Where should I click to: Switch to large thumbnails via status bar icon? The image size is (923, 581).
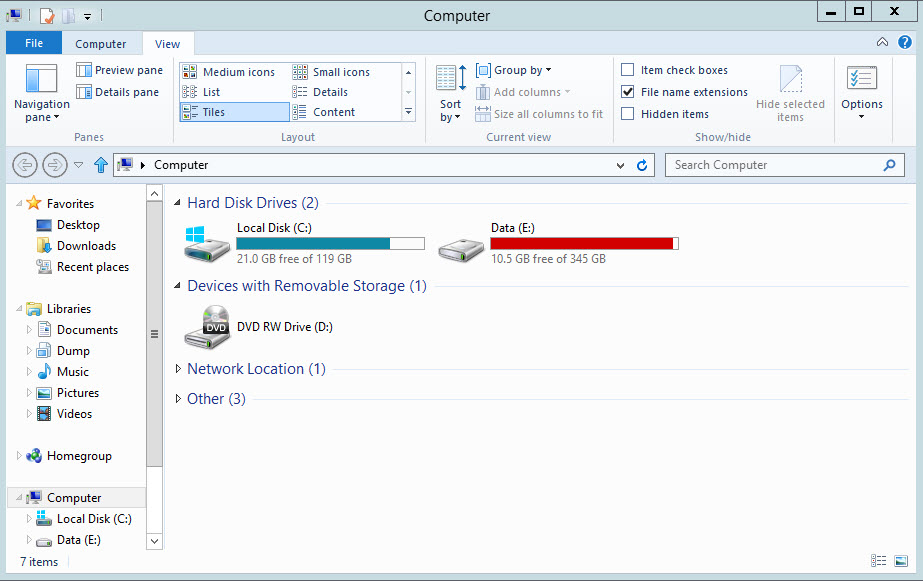(x=899, y=561)
